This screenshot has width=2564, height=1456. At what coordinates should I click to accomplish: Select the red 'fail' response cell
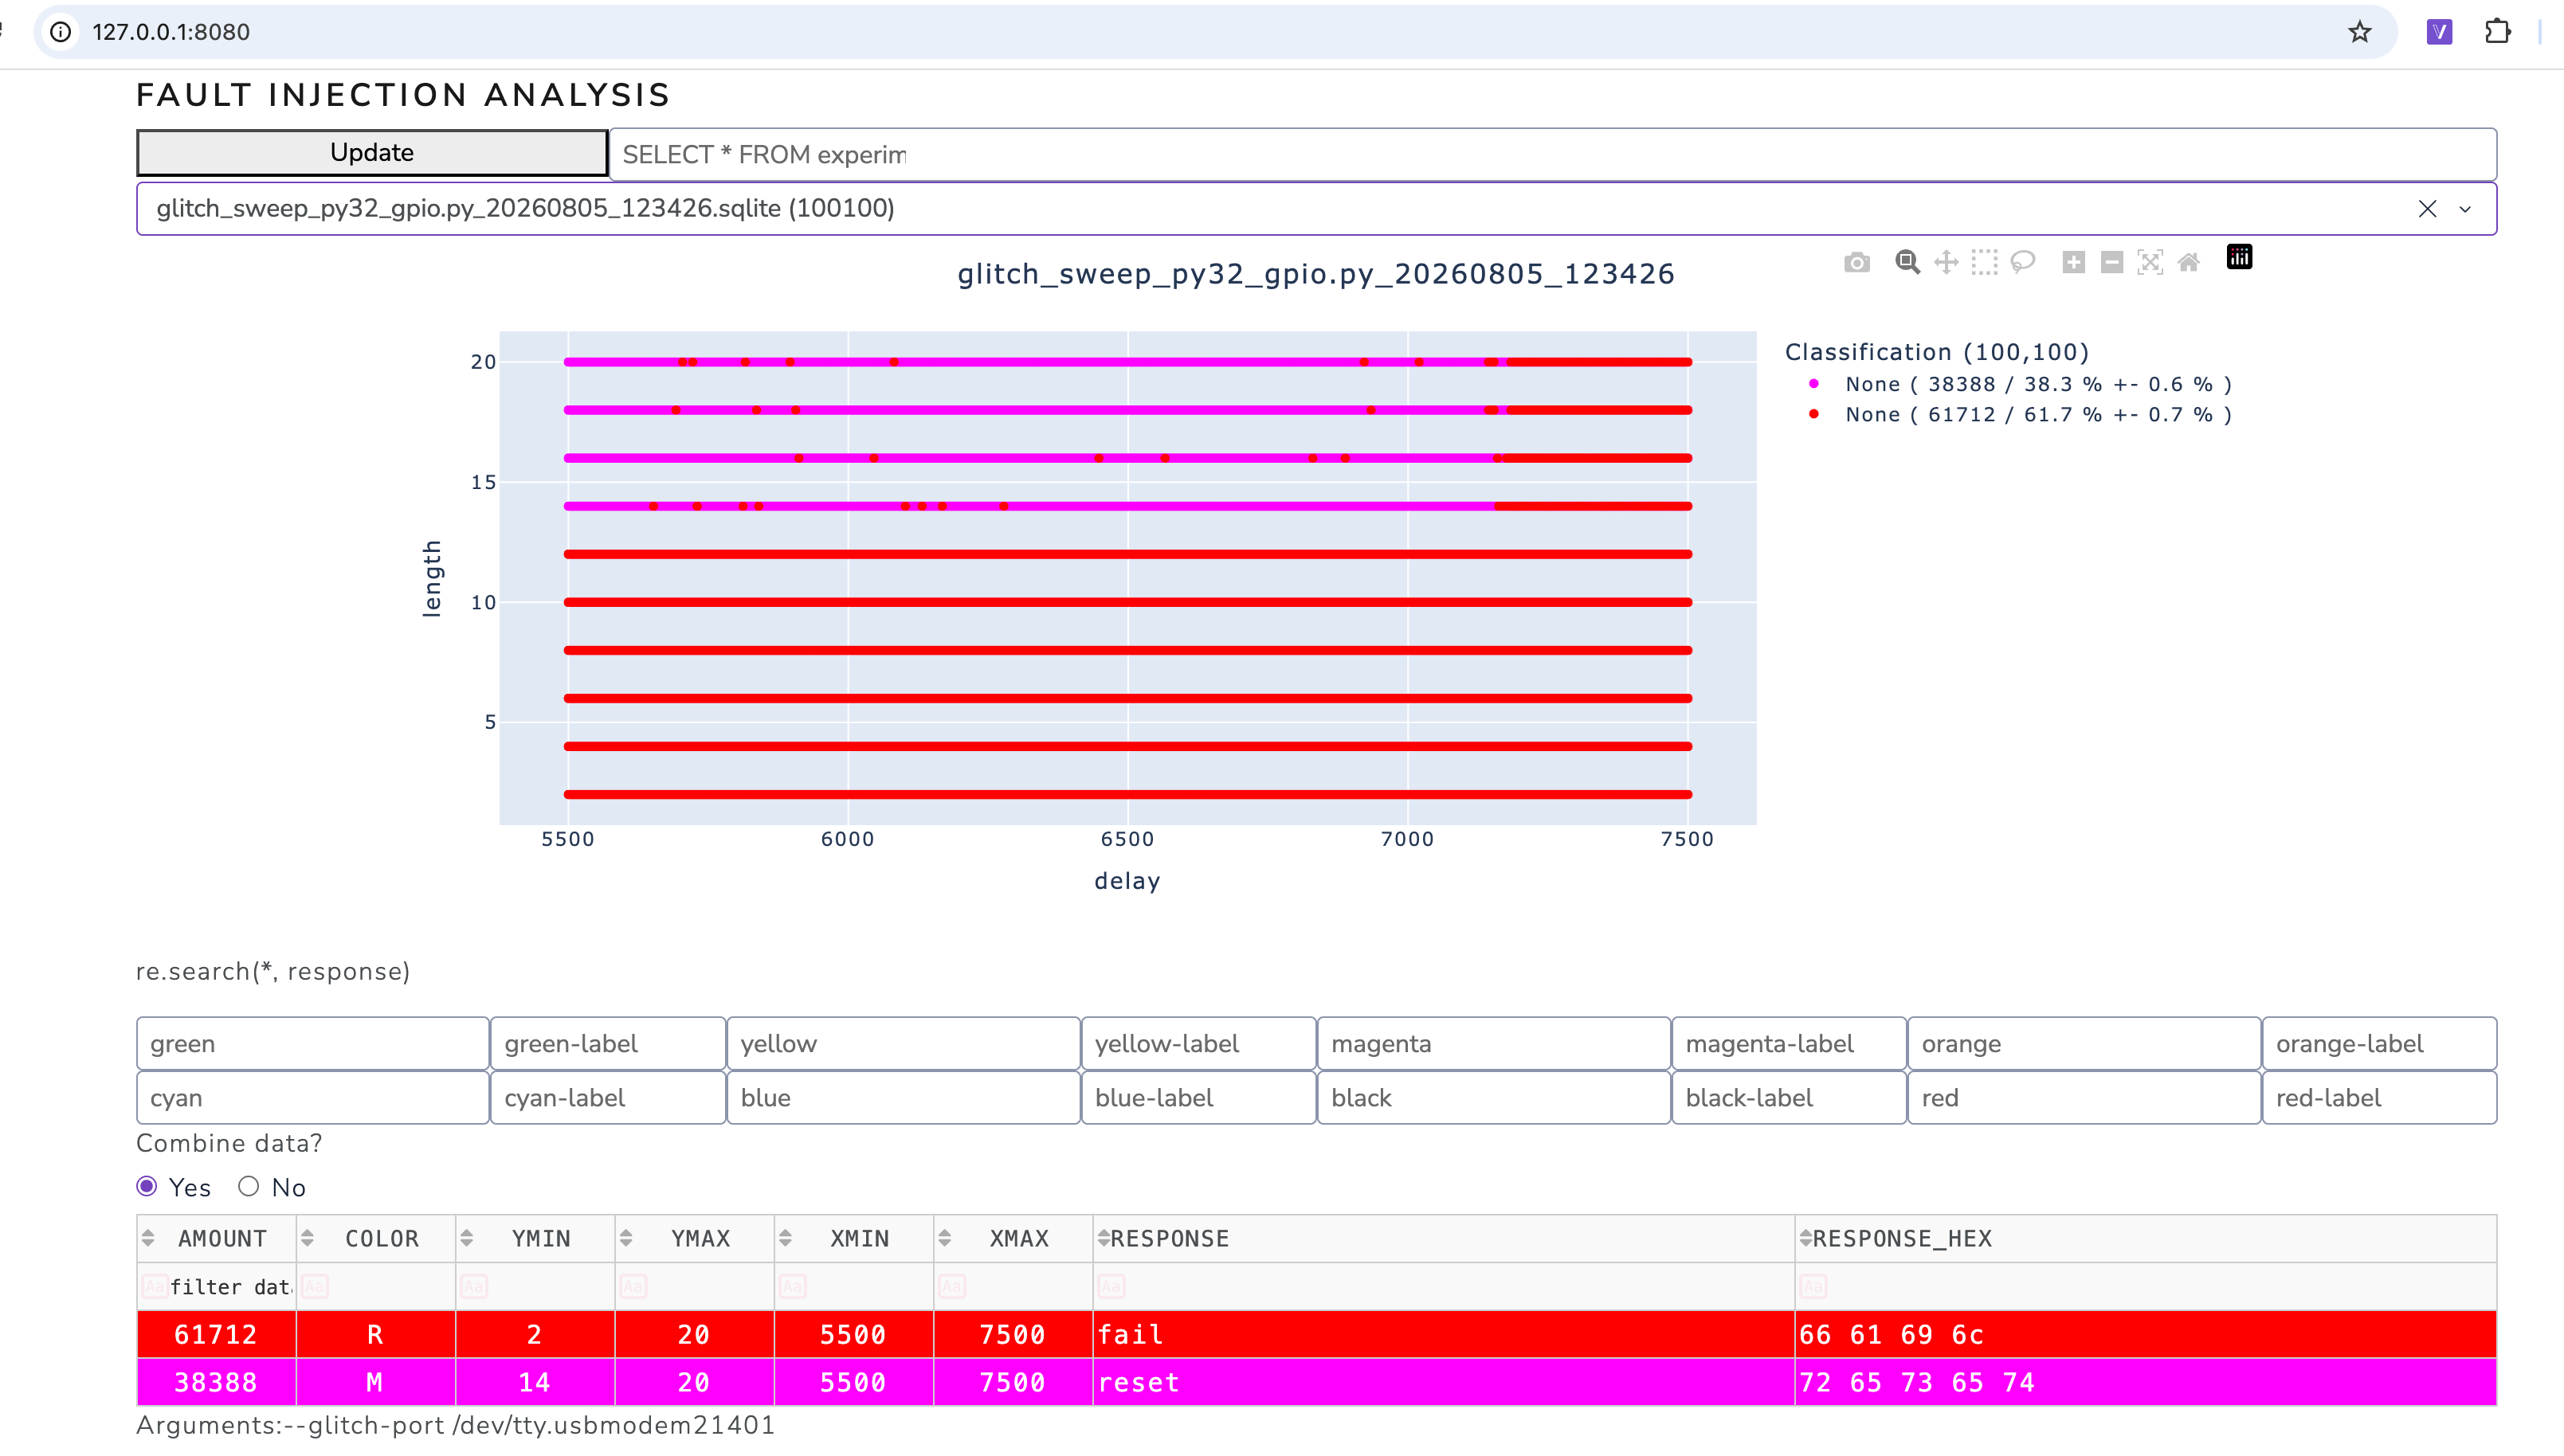point(1444,1334)
